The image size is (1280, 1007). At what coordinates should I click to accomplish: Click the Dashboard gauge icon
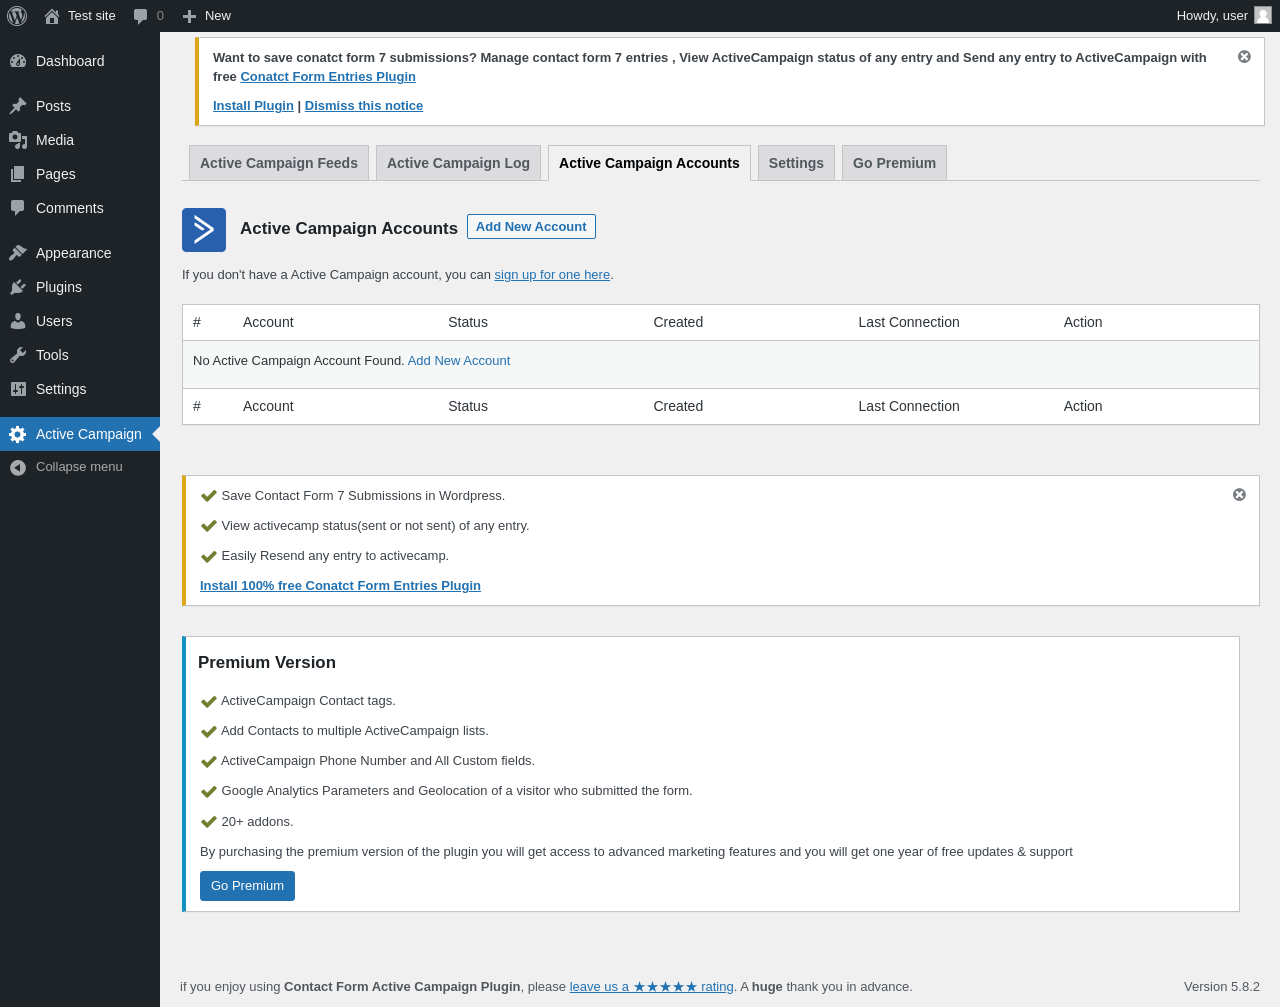coord(18,61)
